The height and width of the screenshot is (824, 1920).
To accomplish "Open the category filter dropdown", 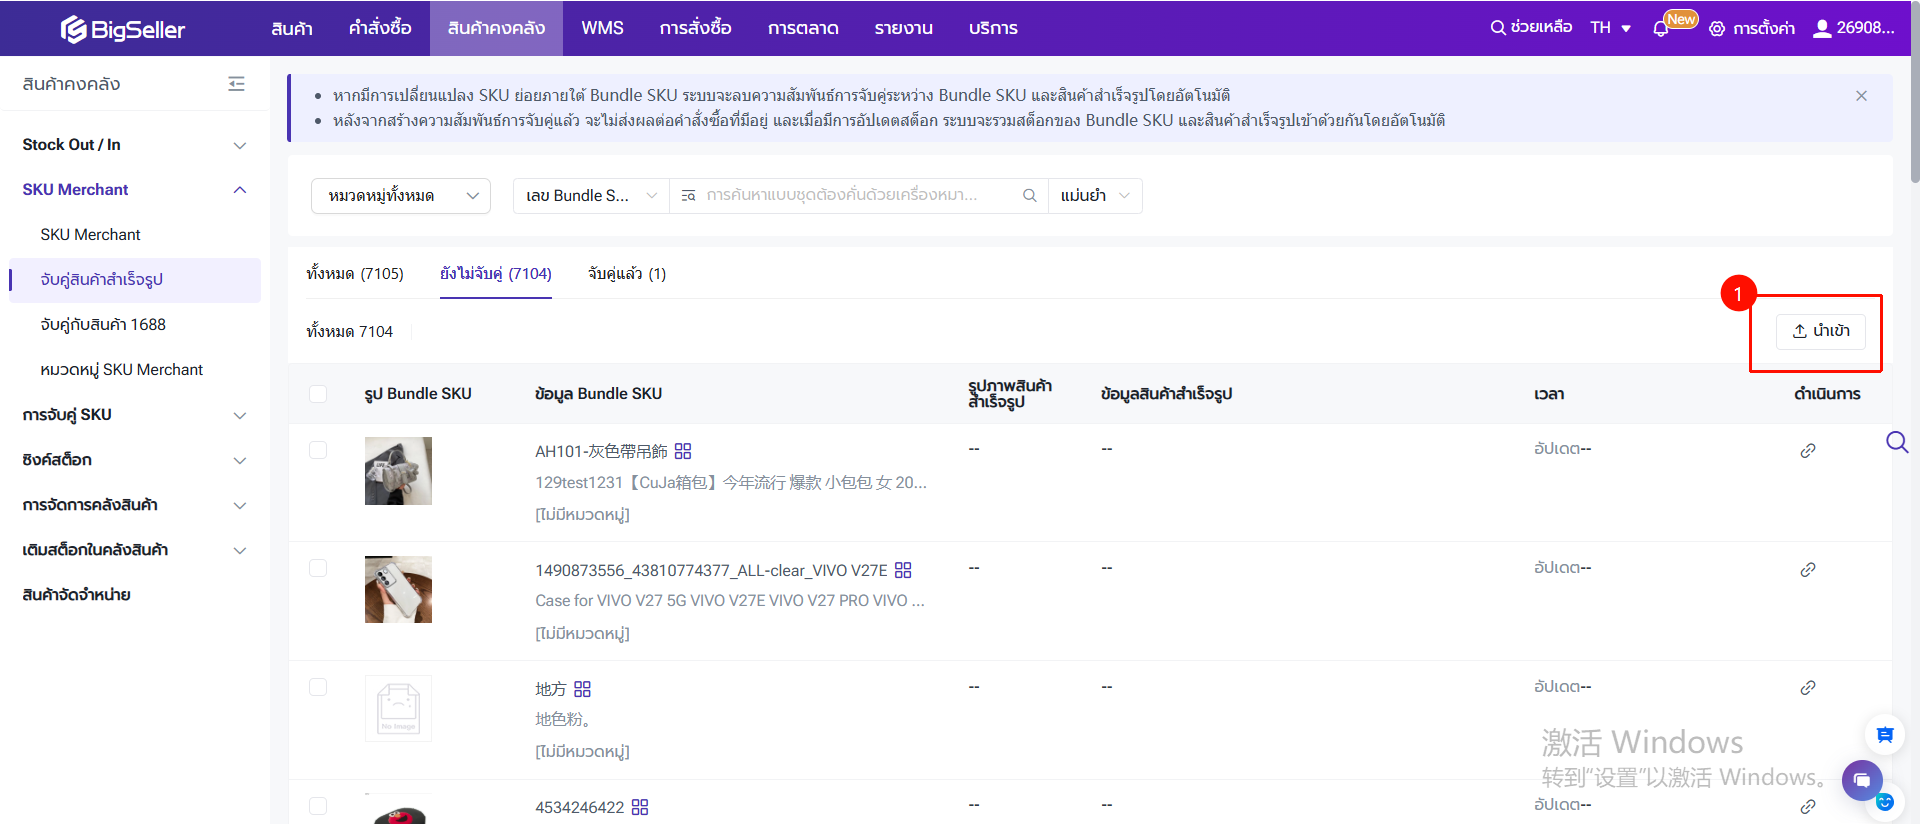I will [x=401, y=196].
